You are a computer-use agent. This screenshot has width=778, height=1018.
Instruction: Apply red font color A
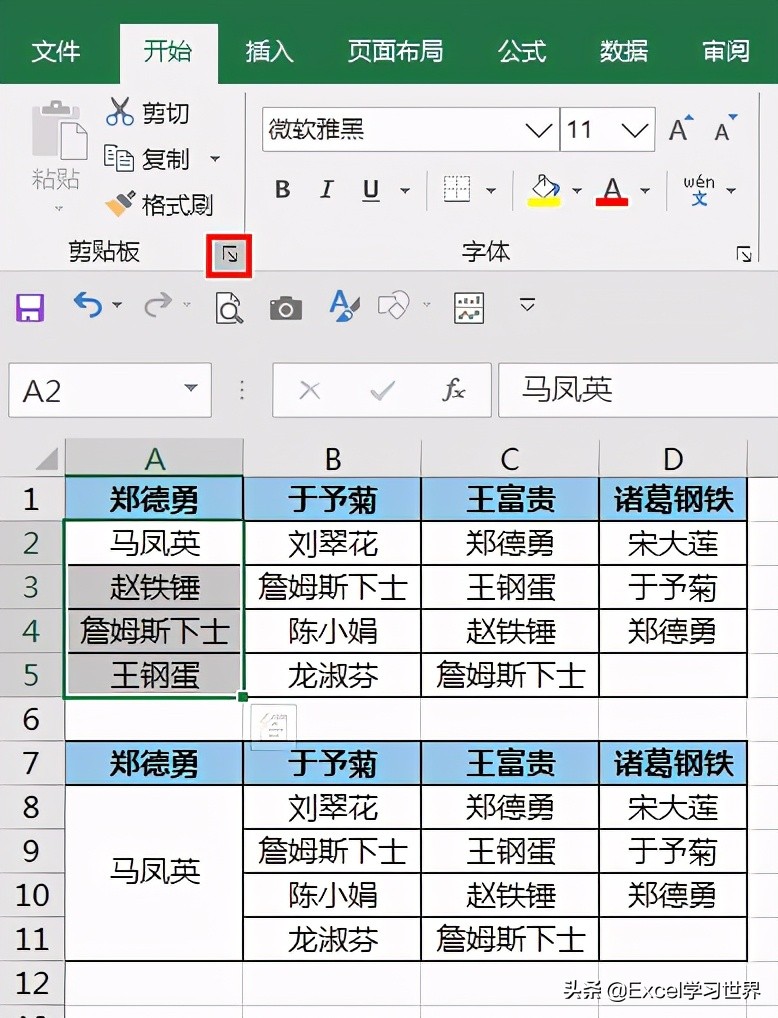[x=612, y=191]
